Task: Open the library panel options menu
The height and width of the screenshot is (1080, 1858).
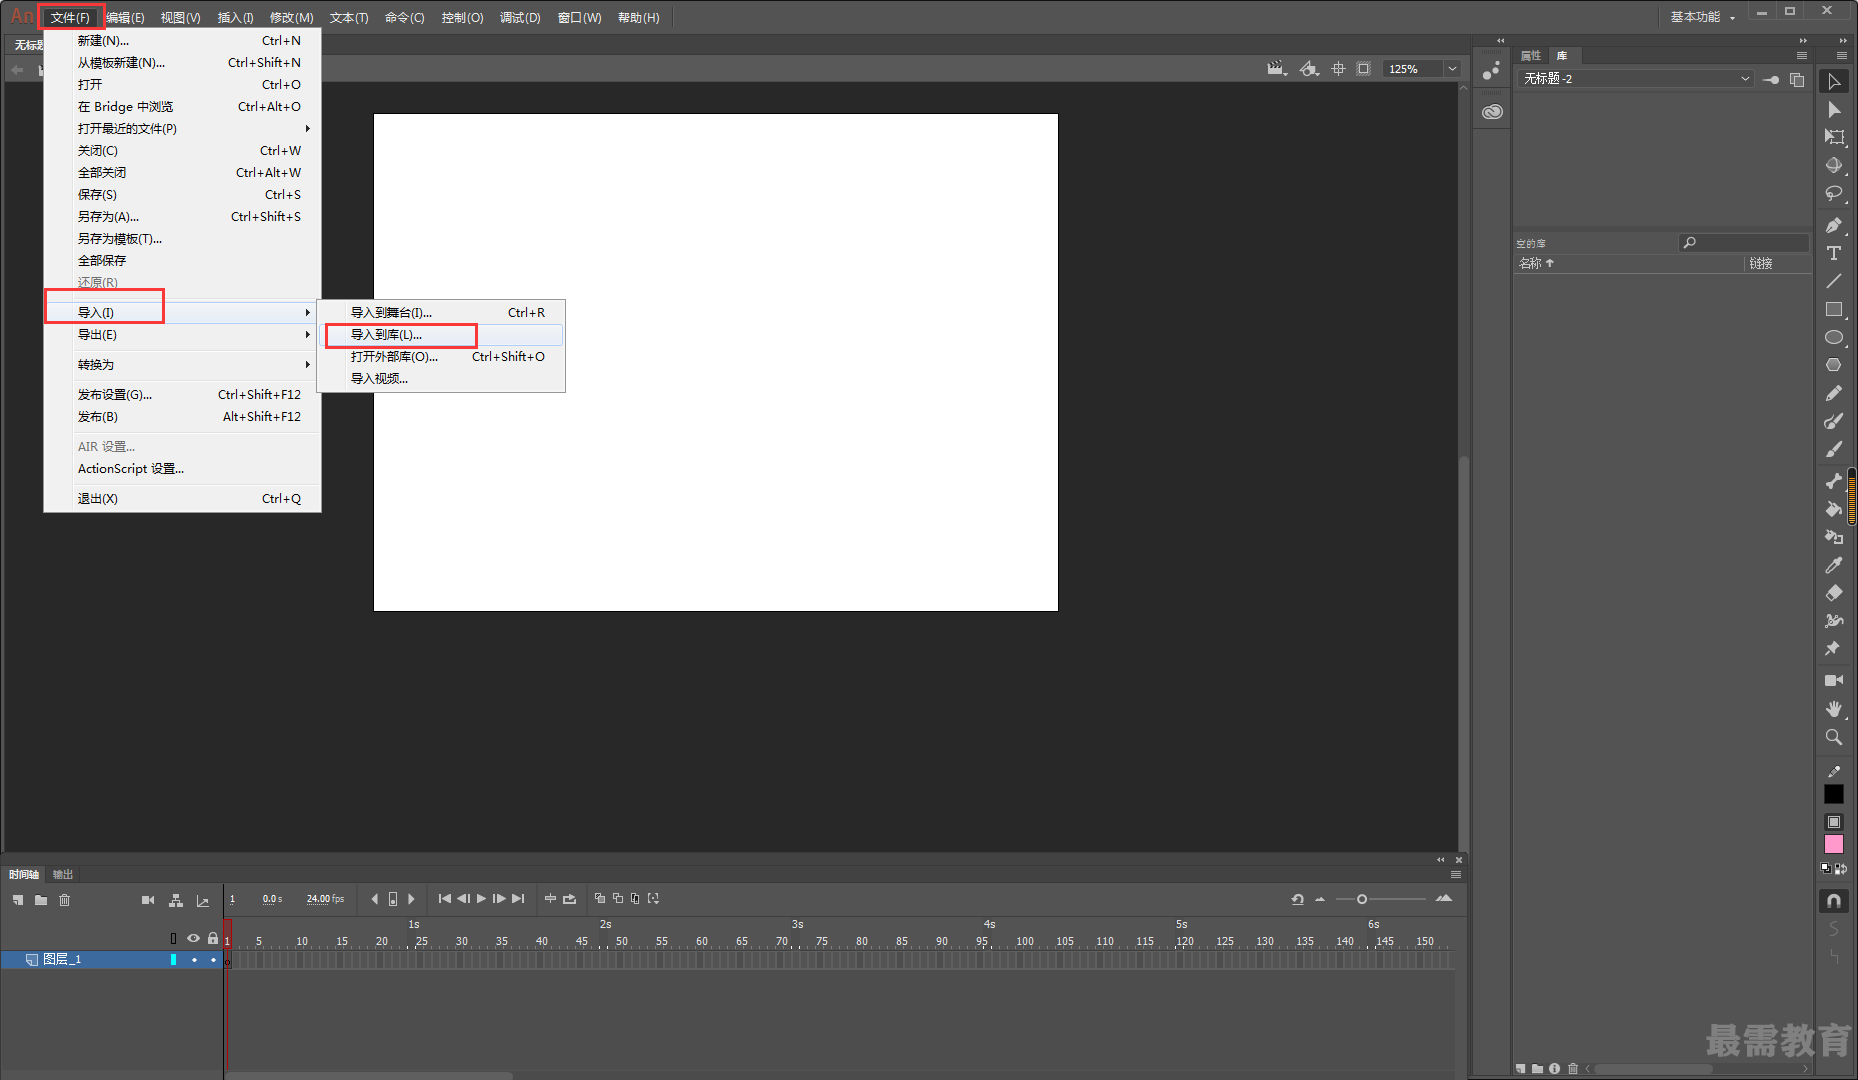Action: [1802, 56]
